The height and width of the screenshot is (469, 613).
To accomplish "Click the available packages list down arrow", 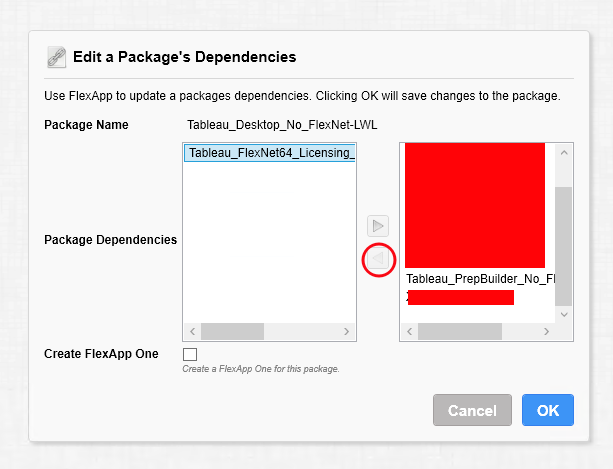I will pyautogui.click(x=564, y=314).
